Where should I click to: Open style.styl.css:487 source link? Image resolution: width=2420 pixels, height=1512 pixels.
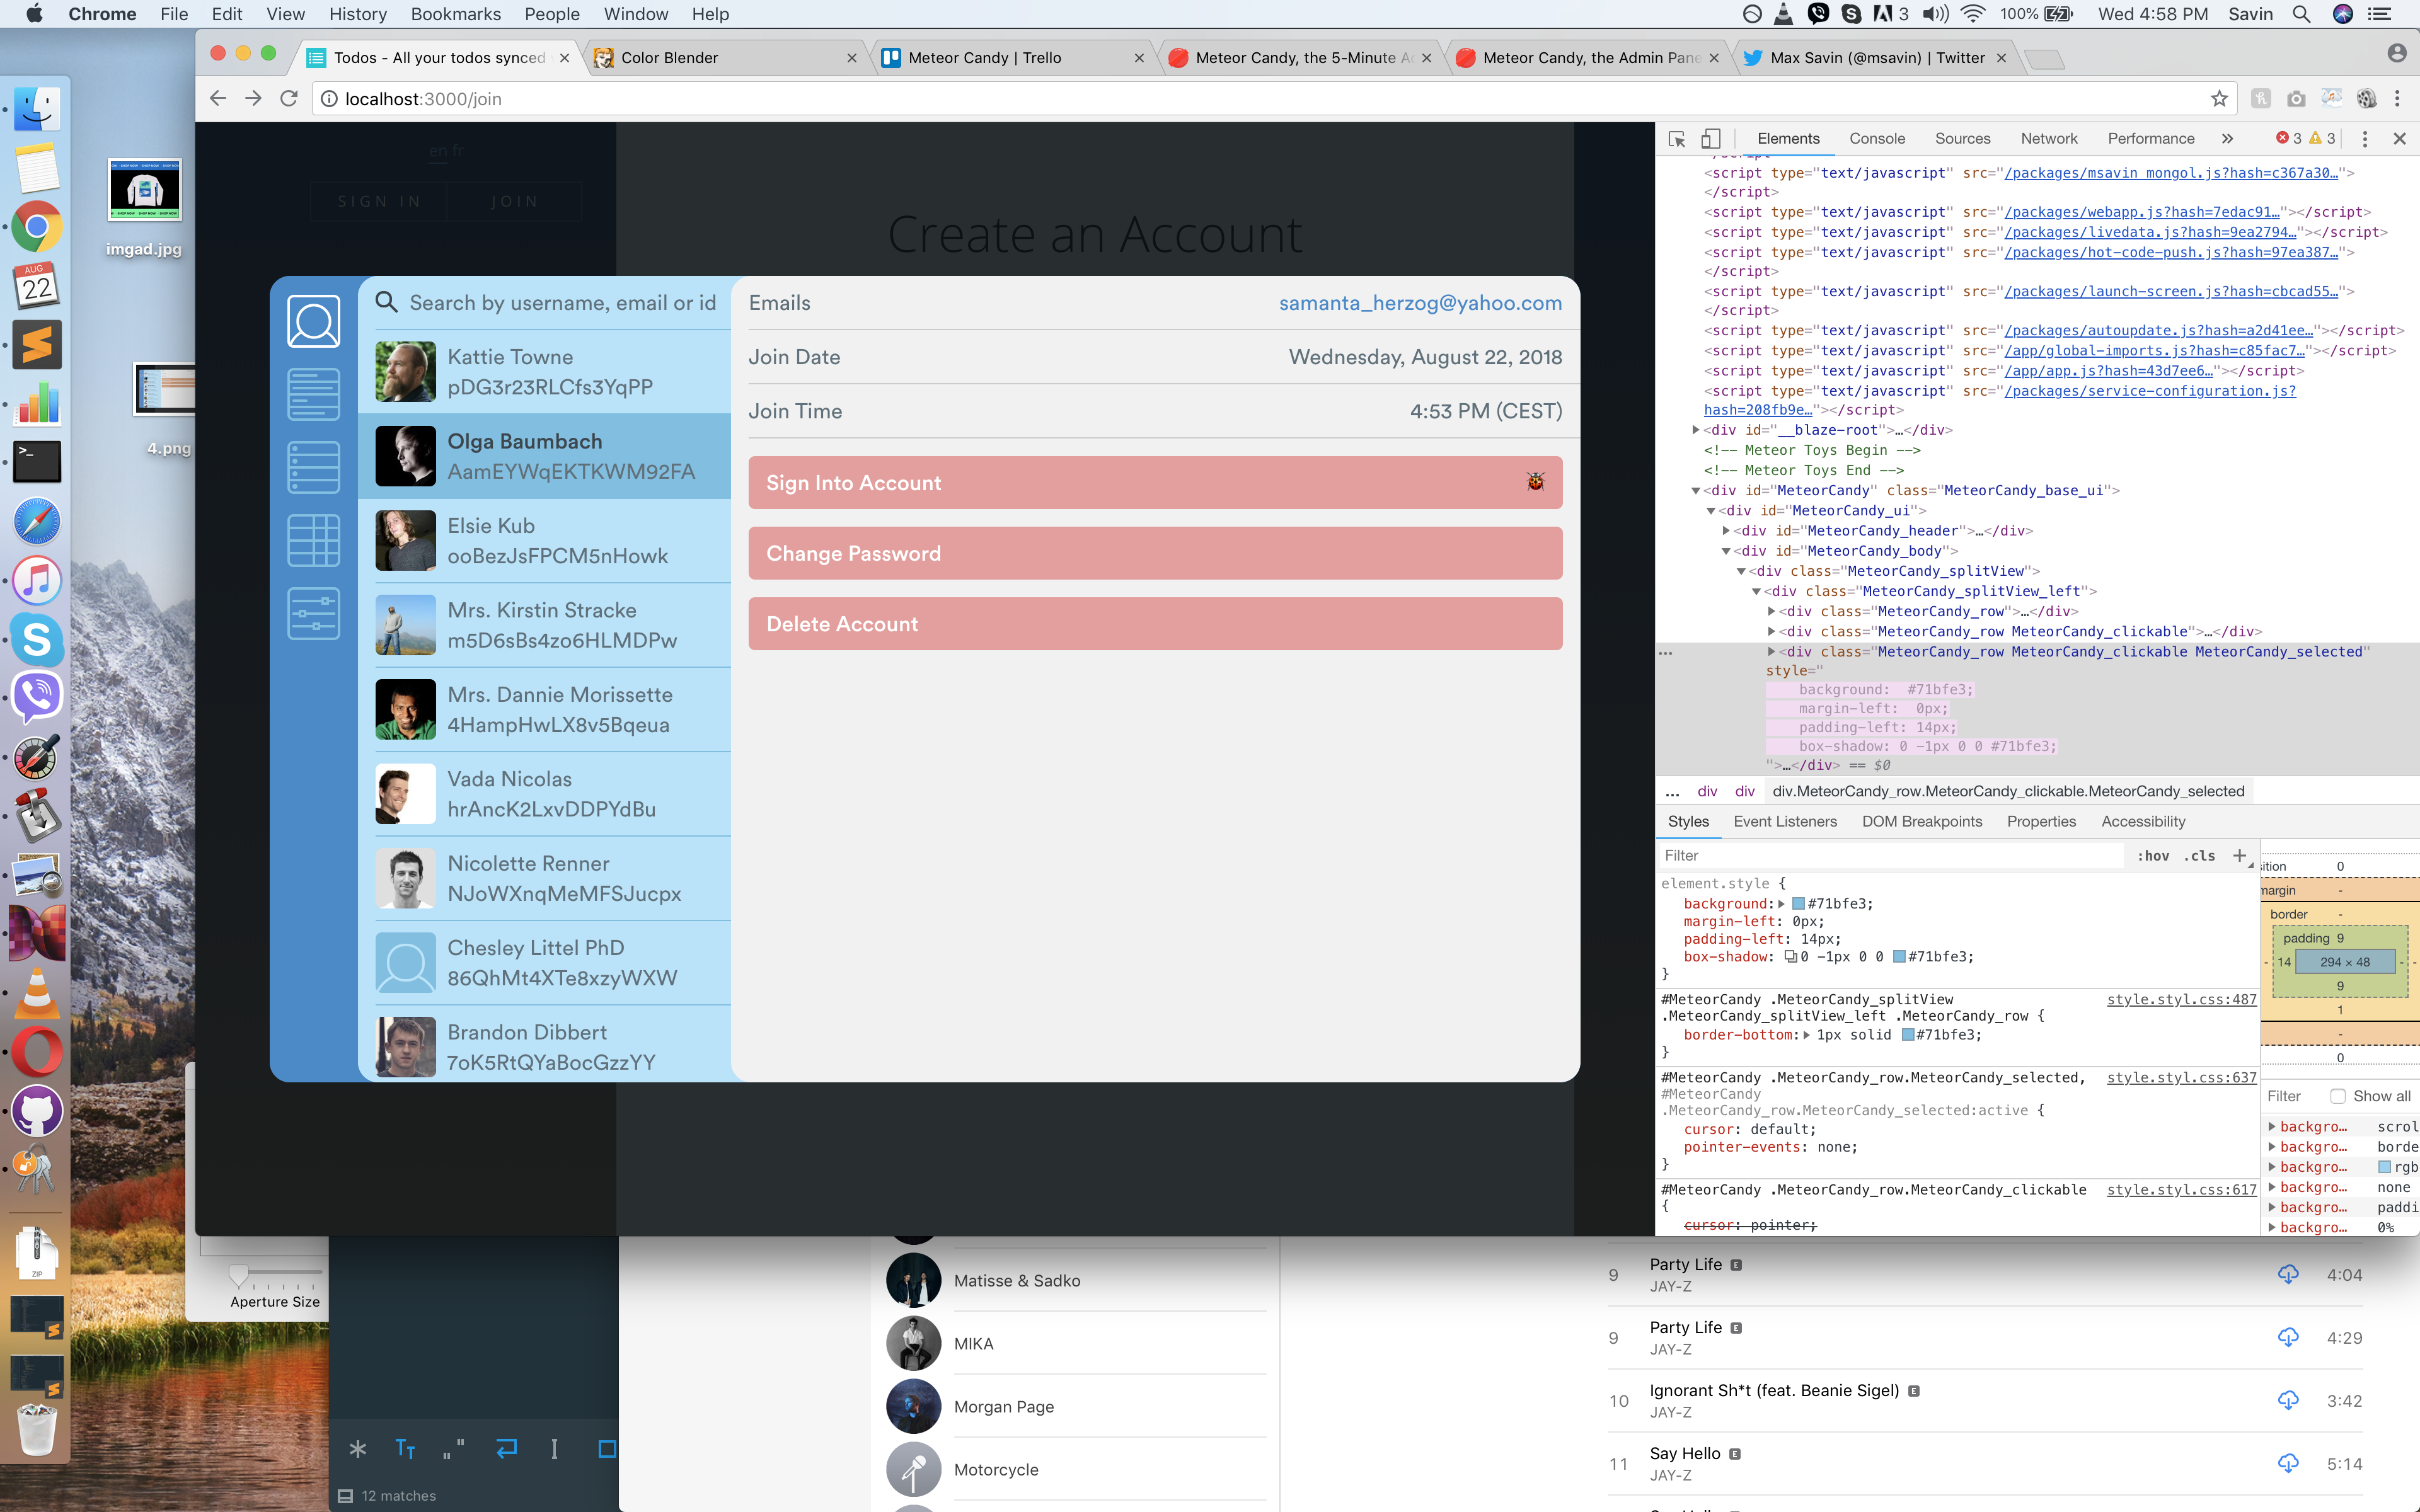[2181, 999]
